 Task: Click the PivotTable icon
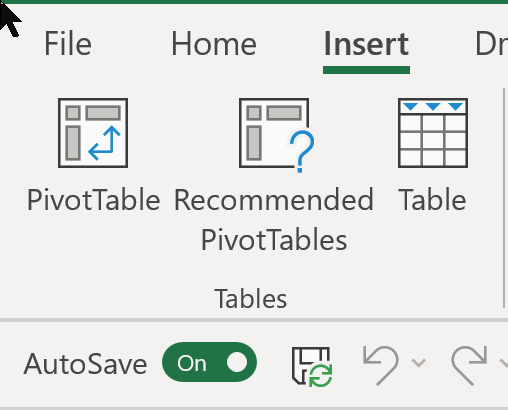[x=93, y=133]
